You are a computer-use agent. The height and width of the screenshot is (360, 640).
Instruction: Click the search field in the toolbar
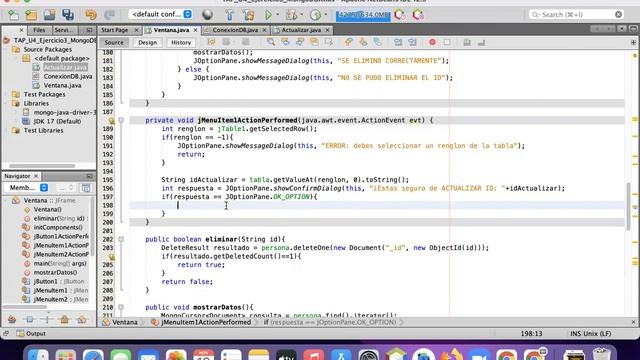click(576, 14)
